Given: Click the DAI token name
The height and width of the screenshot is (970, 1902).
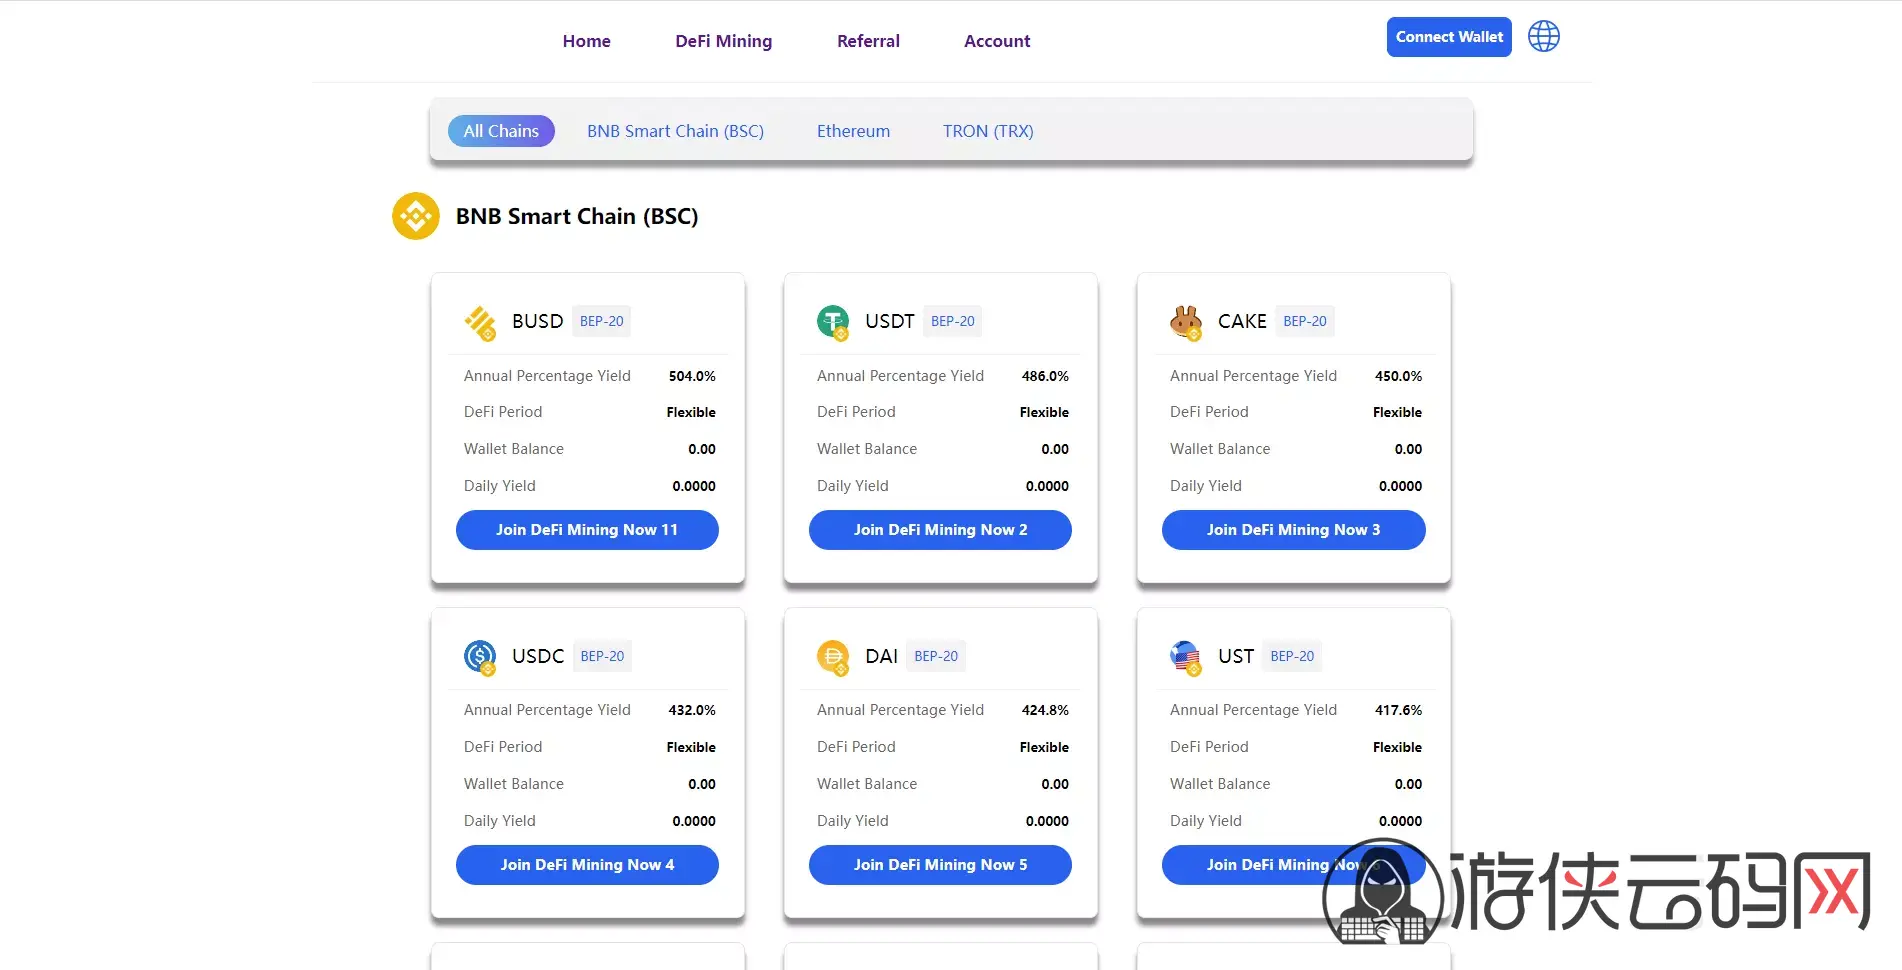Looking at the screenshot, I should 881,656.
